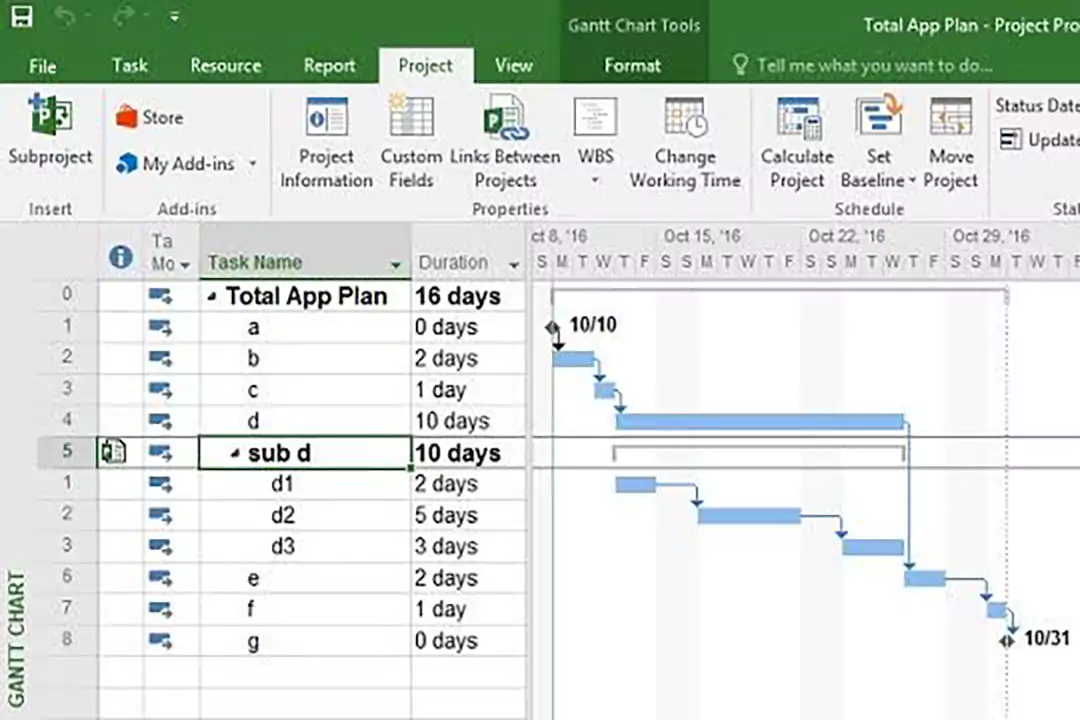Click the 10/31 milestone diamond in Gantt chart
The width and height of the screenshot is (1080, 720).
(1007, 641)
